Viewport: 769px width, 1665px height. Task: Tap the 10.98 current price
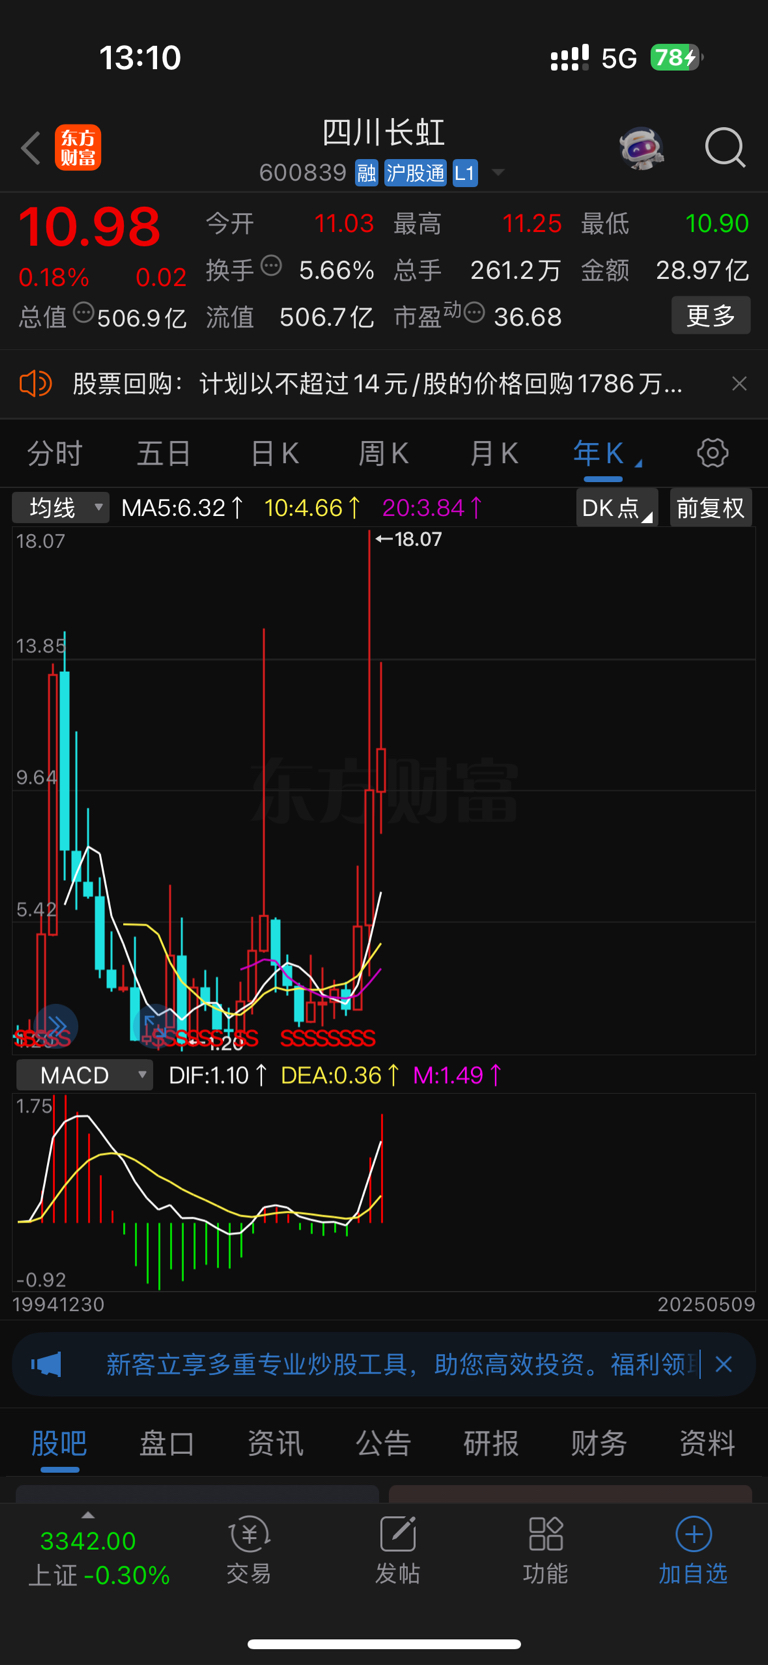click(90, 227)
